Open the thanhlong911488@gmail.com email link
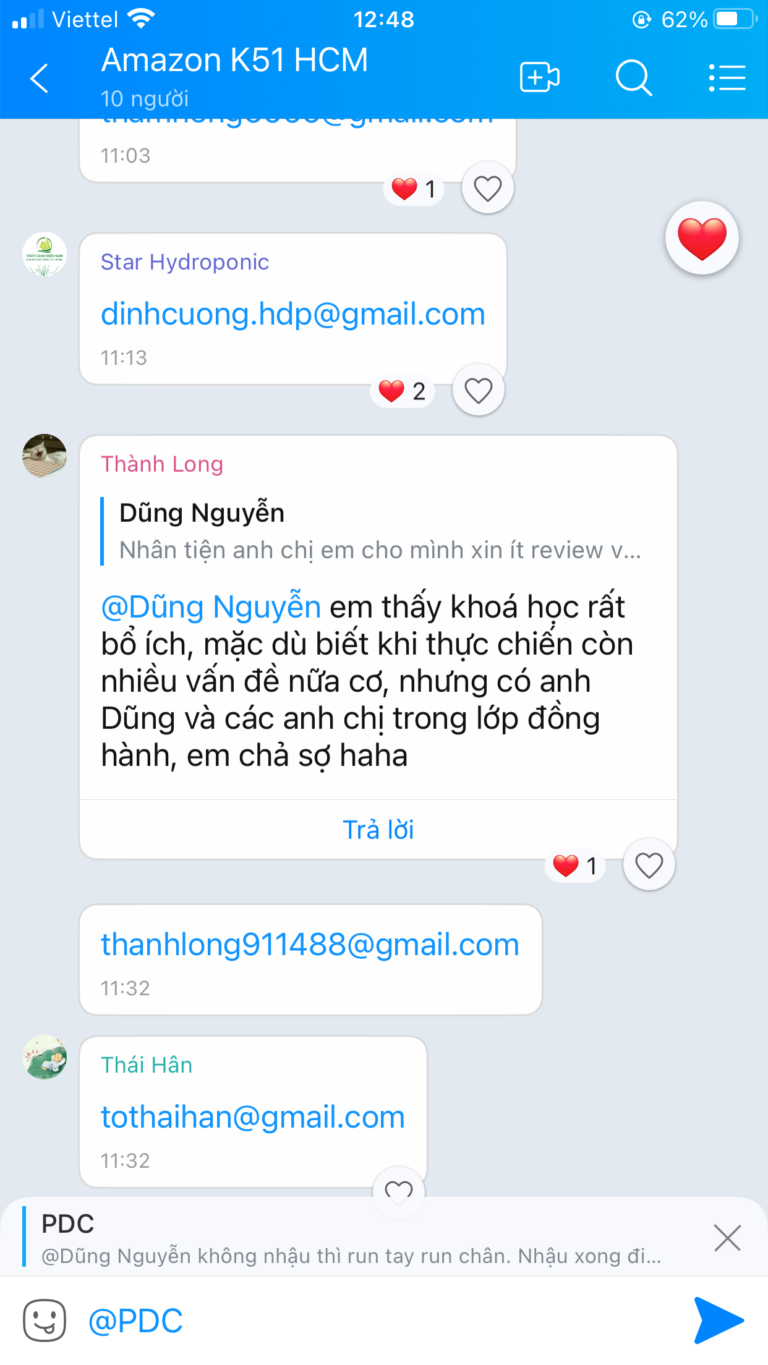The image size is (768, 1365). point(310,944)
